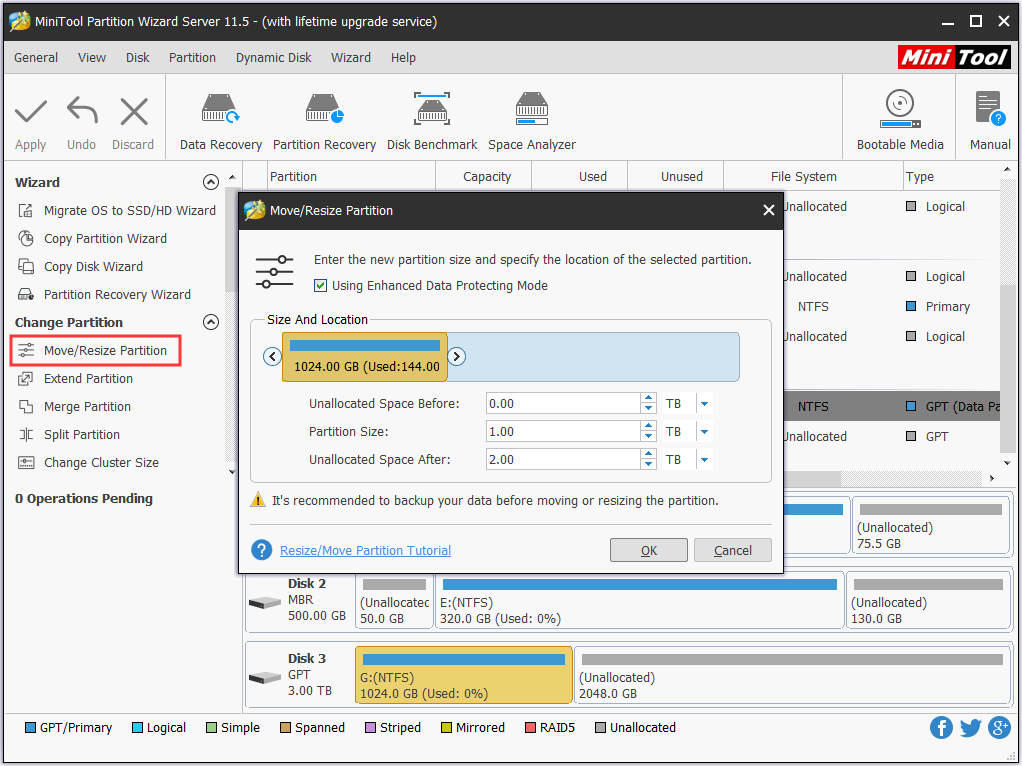Open MiniTool Google Plus icon

[999, 728]
